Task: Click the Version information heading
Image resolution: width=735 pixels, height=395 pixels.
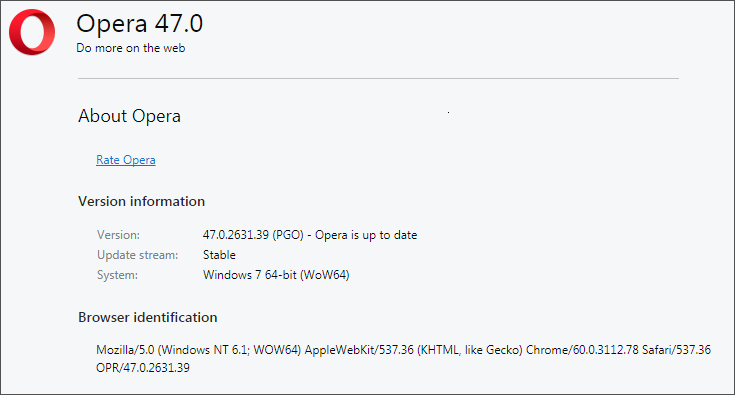Action: point(142,201)
